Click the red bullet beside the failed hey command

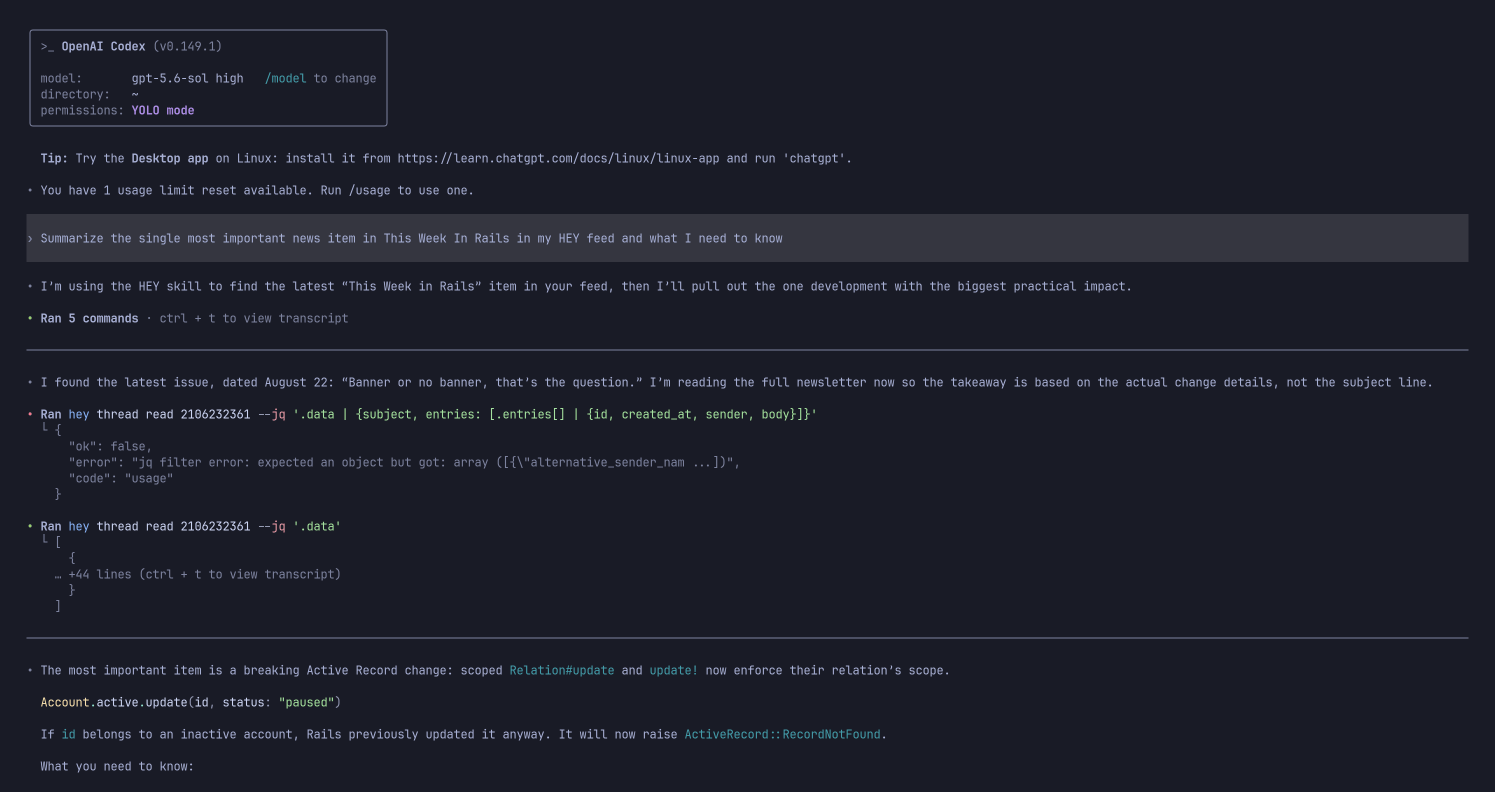[x=30, y=415]
